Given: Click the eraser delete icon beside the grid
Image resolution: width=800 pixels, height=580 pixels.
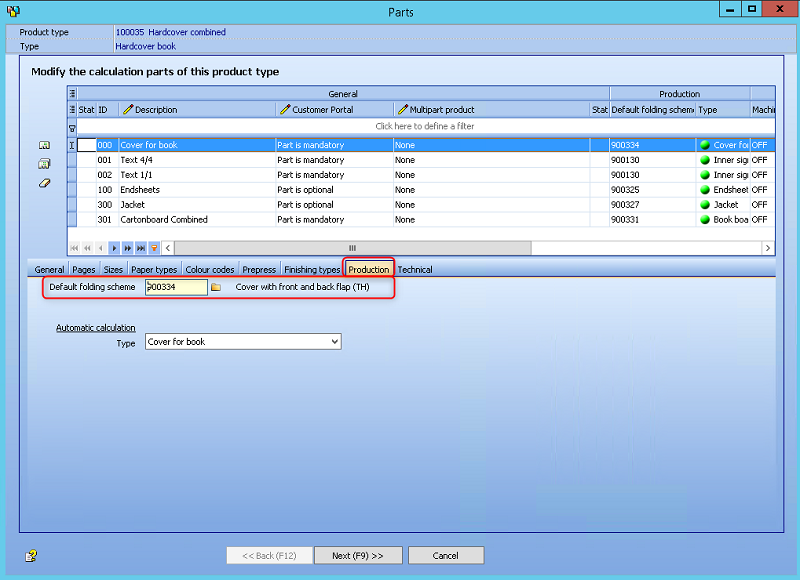Looking at the screenshot, I should [x=44, y=183].
